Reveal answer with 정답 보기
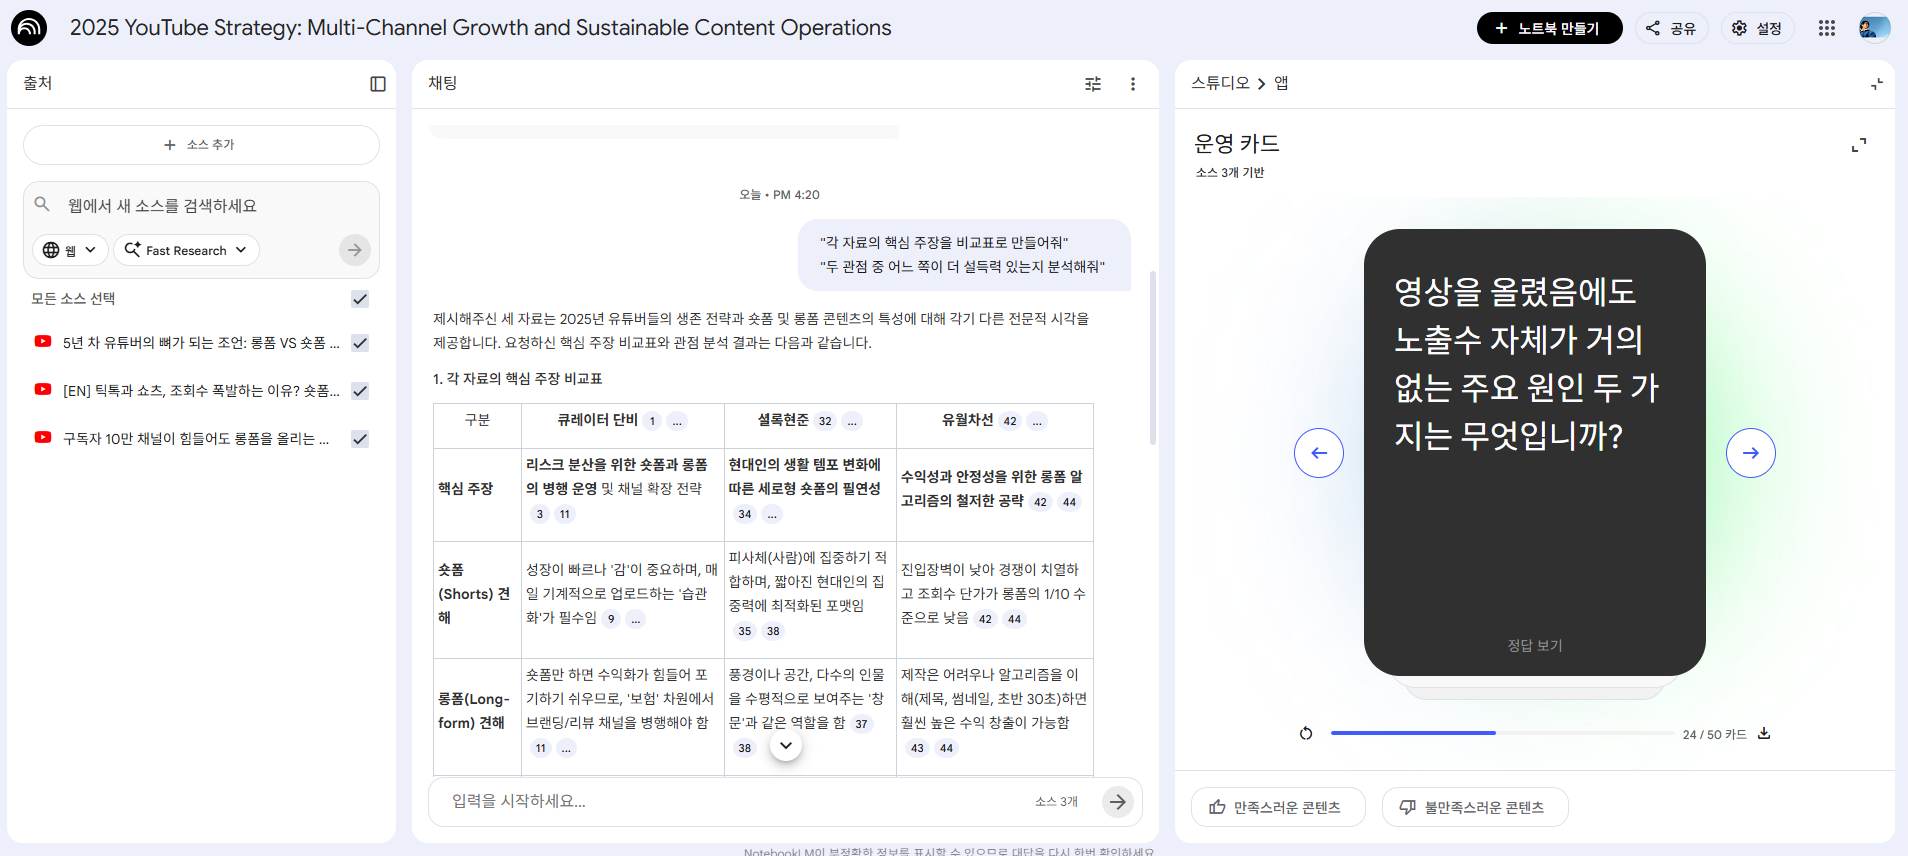The image size is (1908, 856). [x=1535, y=646]
